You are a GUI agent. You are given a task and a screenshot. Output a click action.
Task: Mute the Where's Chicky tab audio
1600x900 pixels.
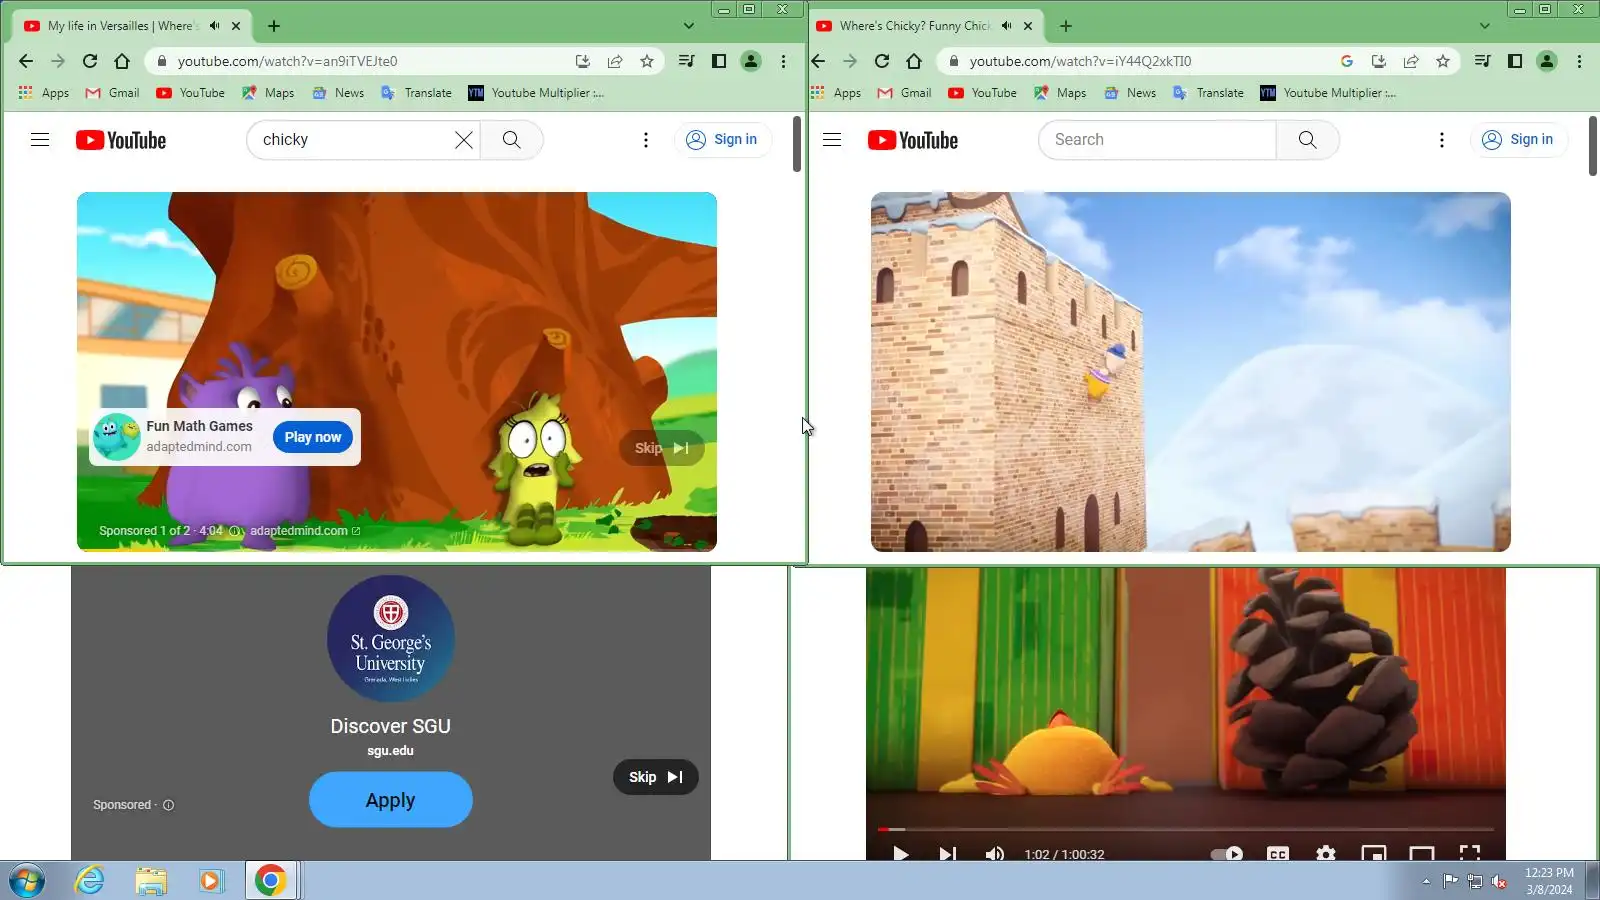click(1006, 26)
